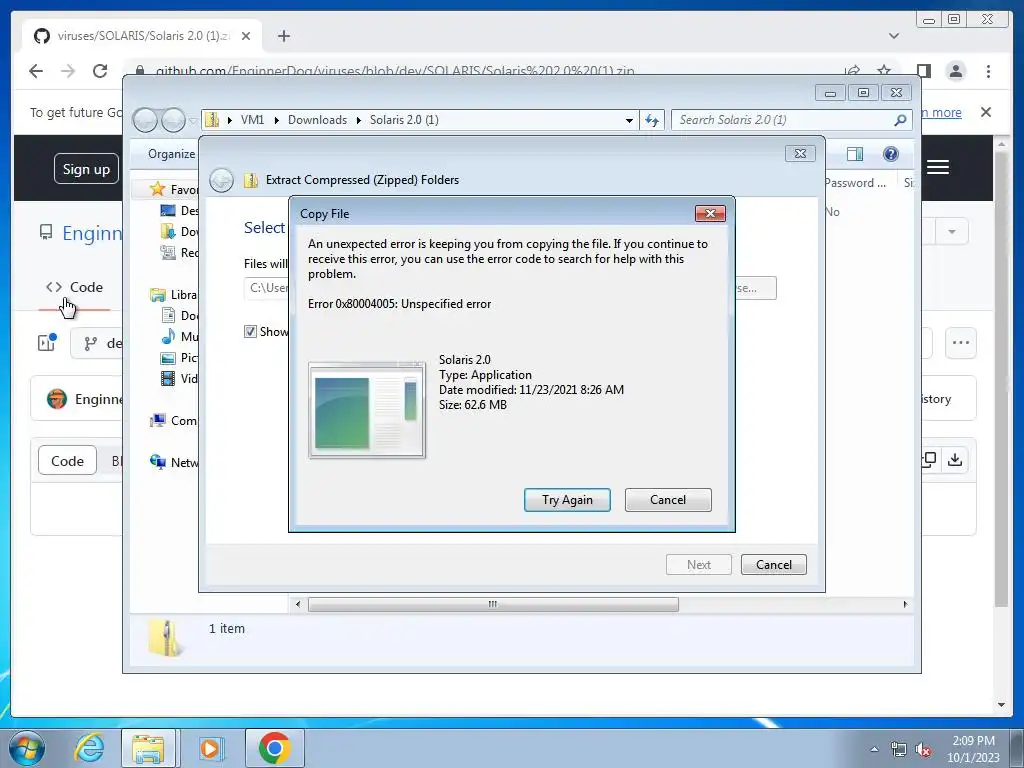This screenshot has height=768, width=1024.
Task: Cancel the Copy File error dialog
Action: point(667,500)
